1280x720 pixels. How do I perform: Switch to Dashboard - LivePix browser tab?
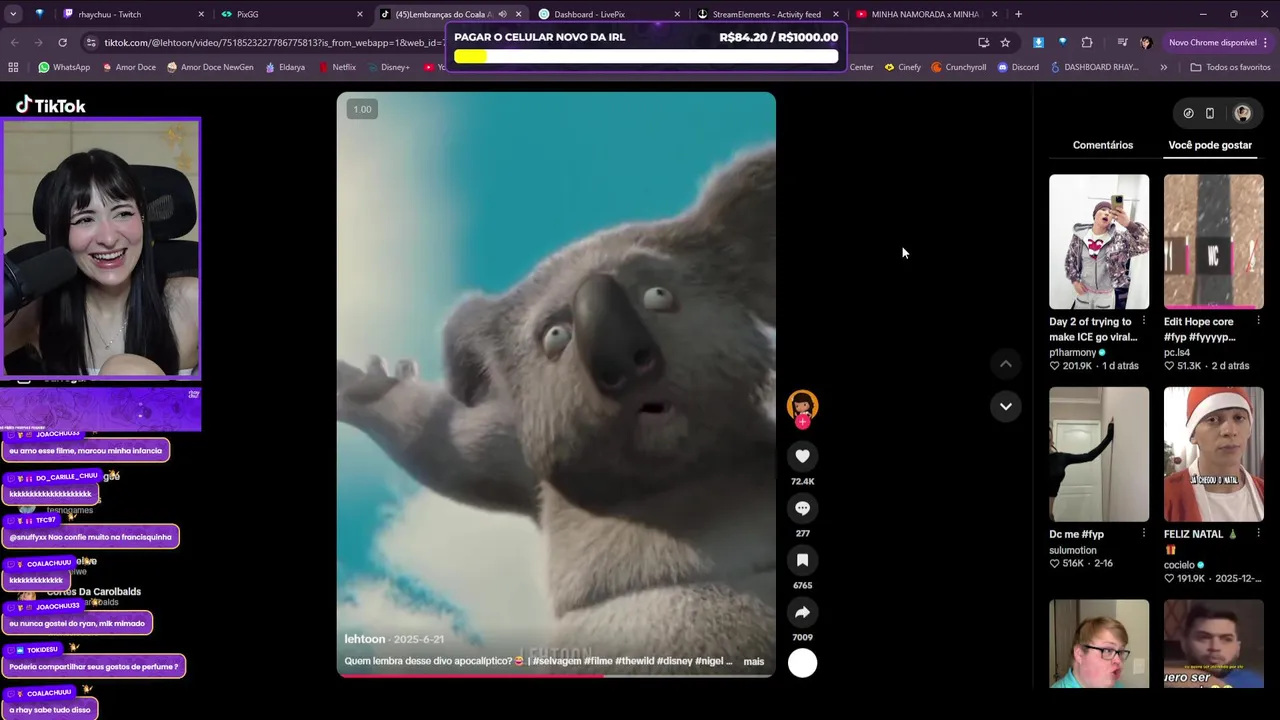(x=610, y=14)
